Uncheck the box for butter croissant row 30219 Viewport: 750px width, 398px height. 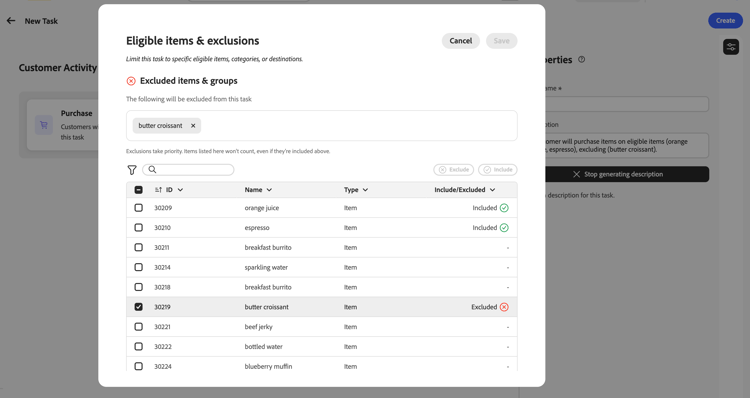coord(139,307)
